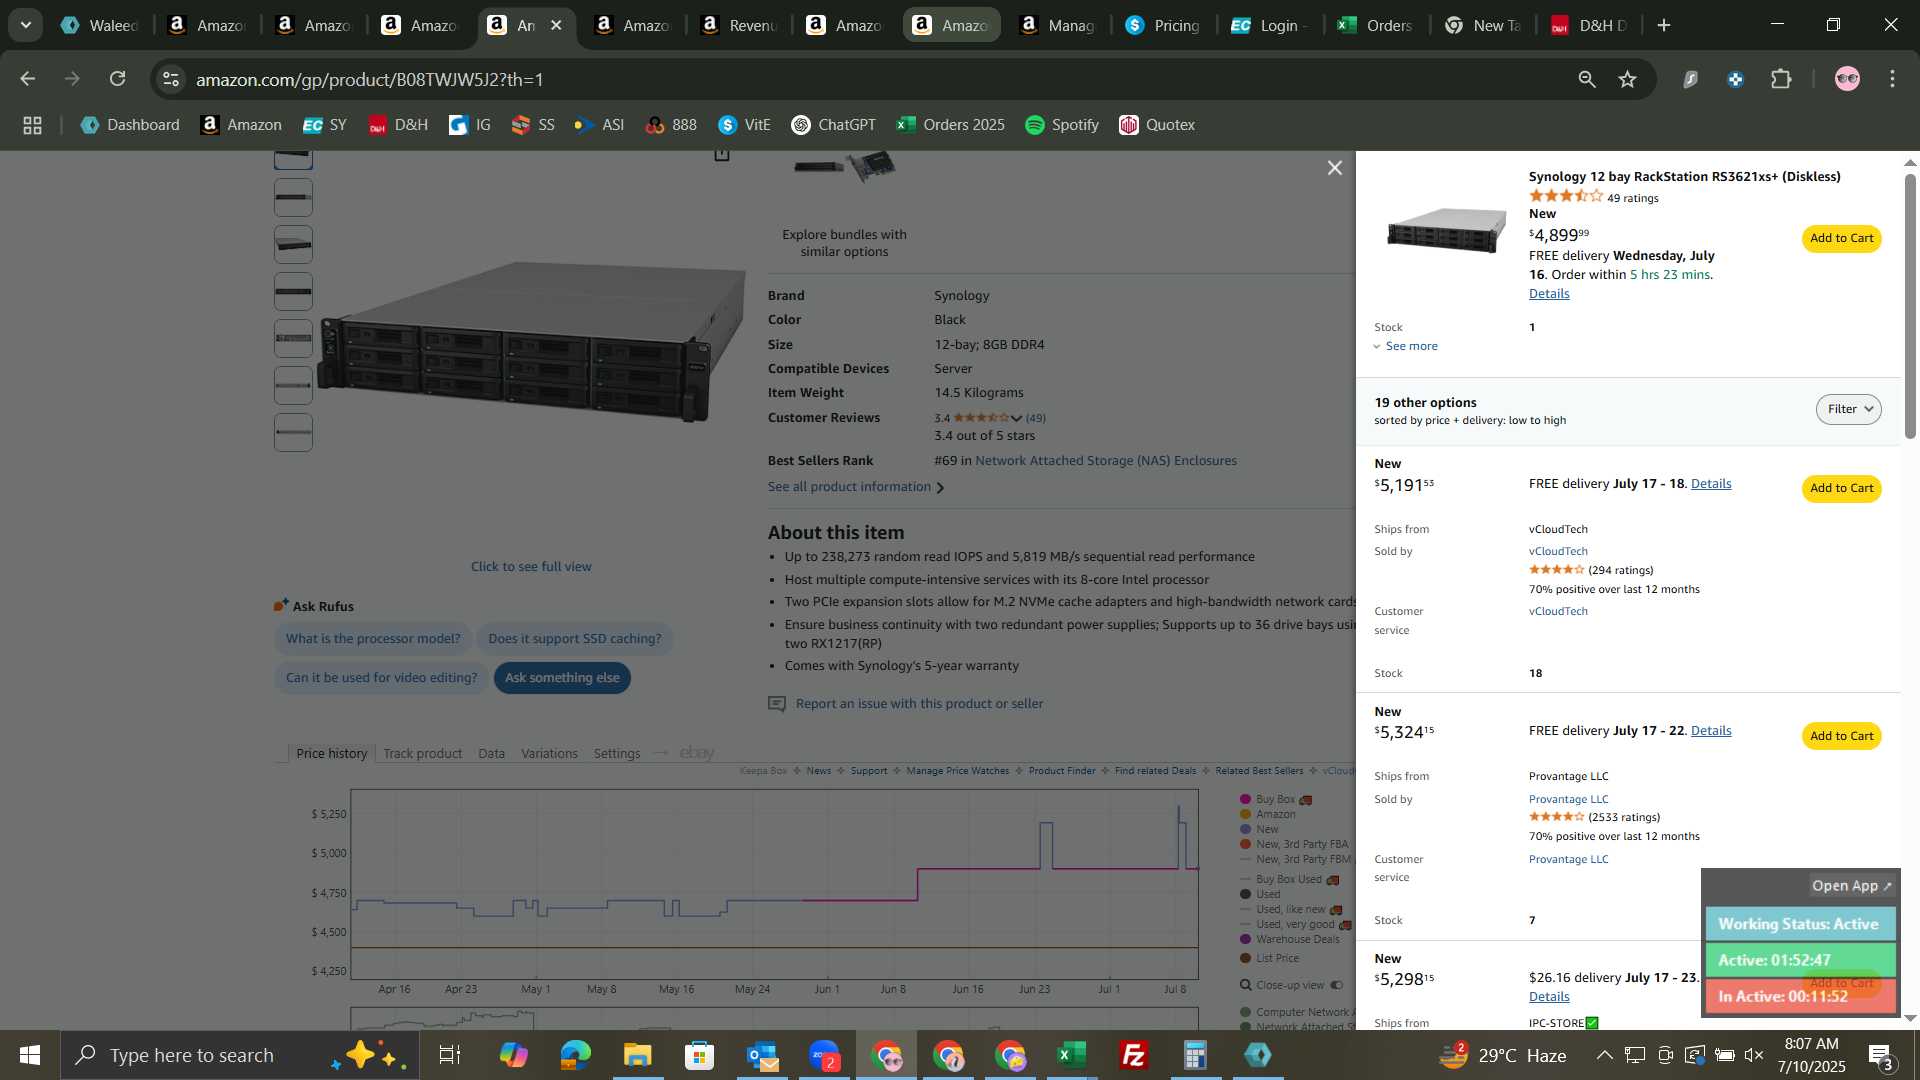The width and height of the screenshot is (1920, 1080).
Task: Open Network Attached Storage Enclosures rank link
Action: pyautogui.click(x=1105, y=461)
